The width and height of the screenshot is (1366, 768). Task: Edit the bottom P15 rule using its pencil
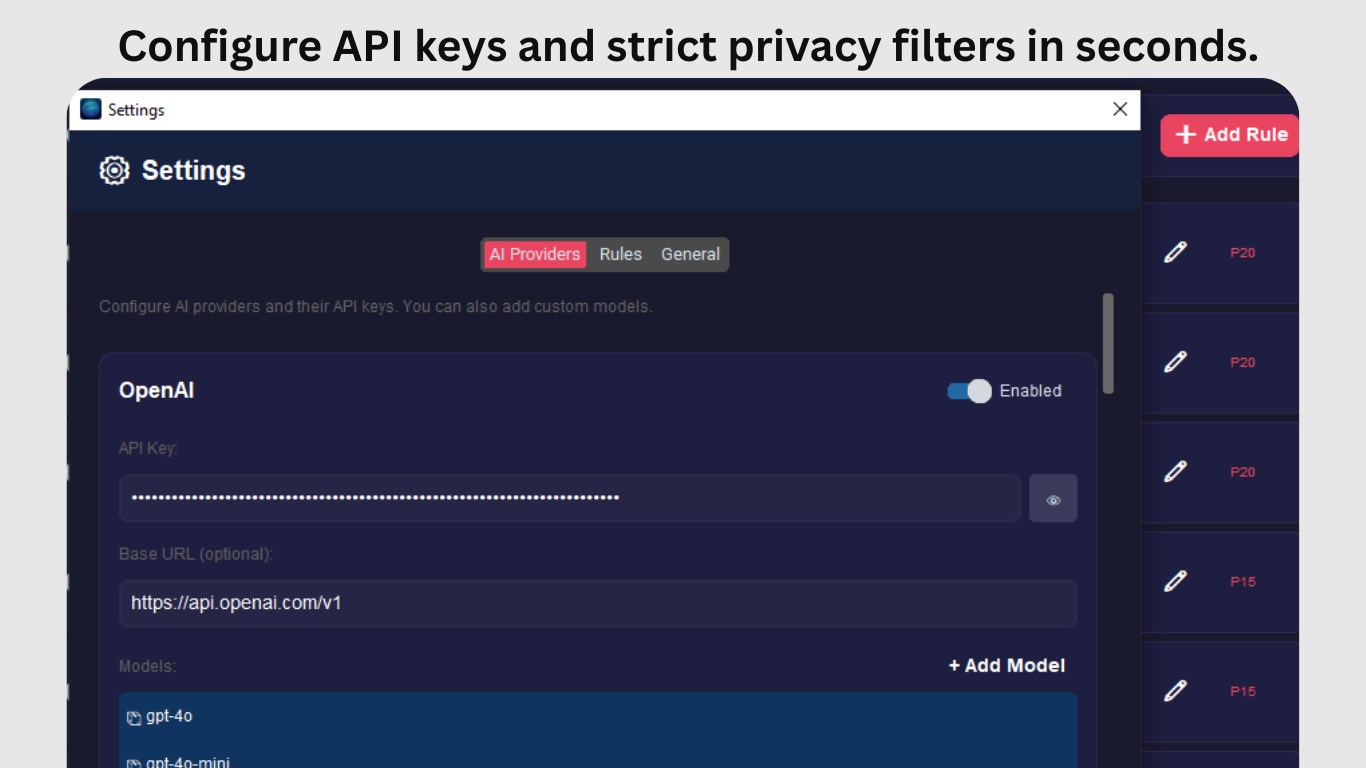[1176, 690]
